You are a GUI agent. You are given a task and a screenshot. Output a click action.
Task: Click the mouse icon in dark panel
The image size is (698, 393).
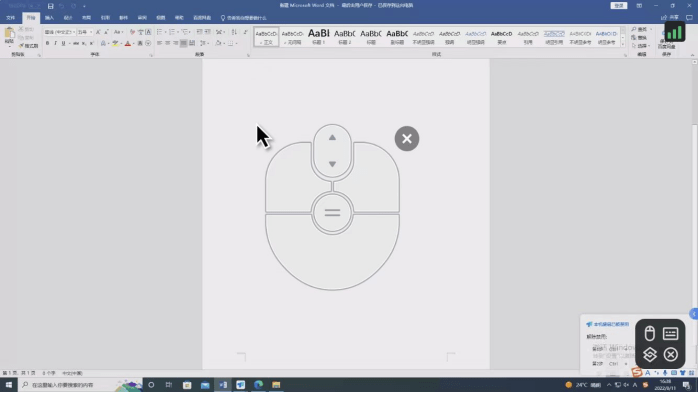coord(649,333)
